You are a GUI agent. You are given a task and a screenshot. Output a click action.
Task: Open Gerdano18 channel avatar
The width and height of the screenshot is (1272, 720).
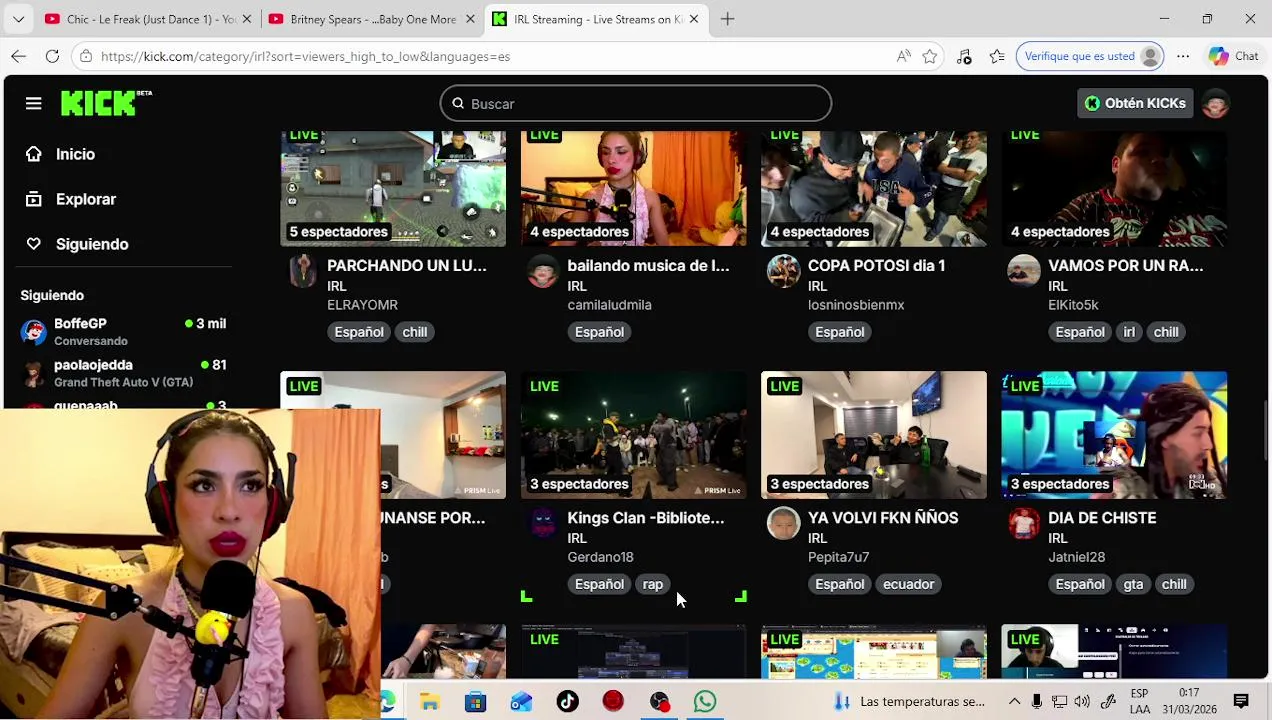(x=542, y=523)
